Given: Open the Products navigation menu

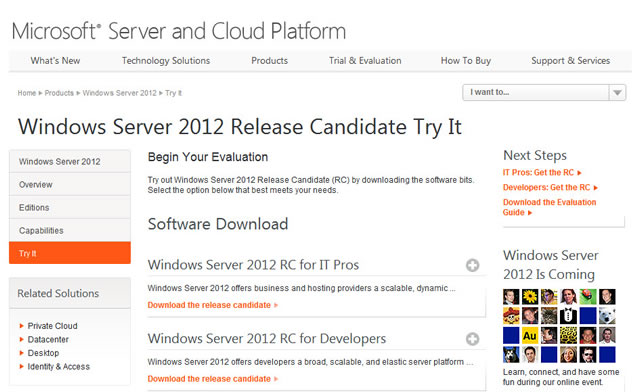Looking at the screenshot, I should coord(269,61).
